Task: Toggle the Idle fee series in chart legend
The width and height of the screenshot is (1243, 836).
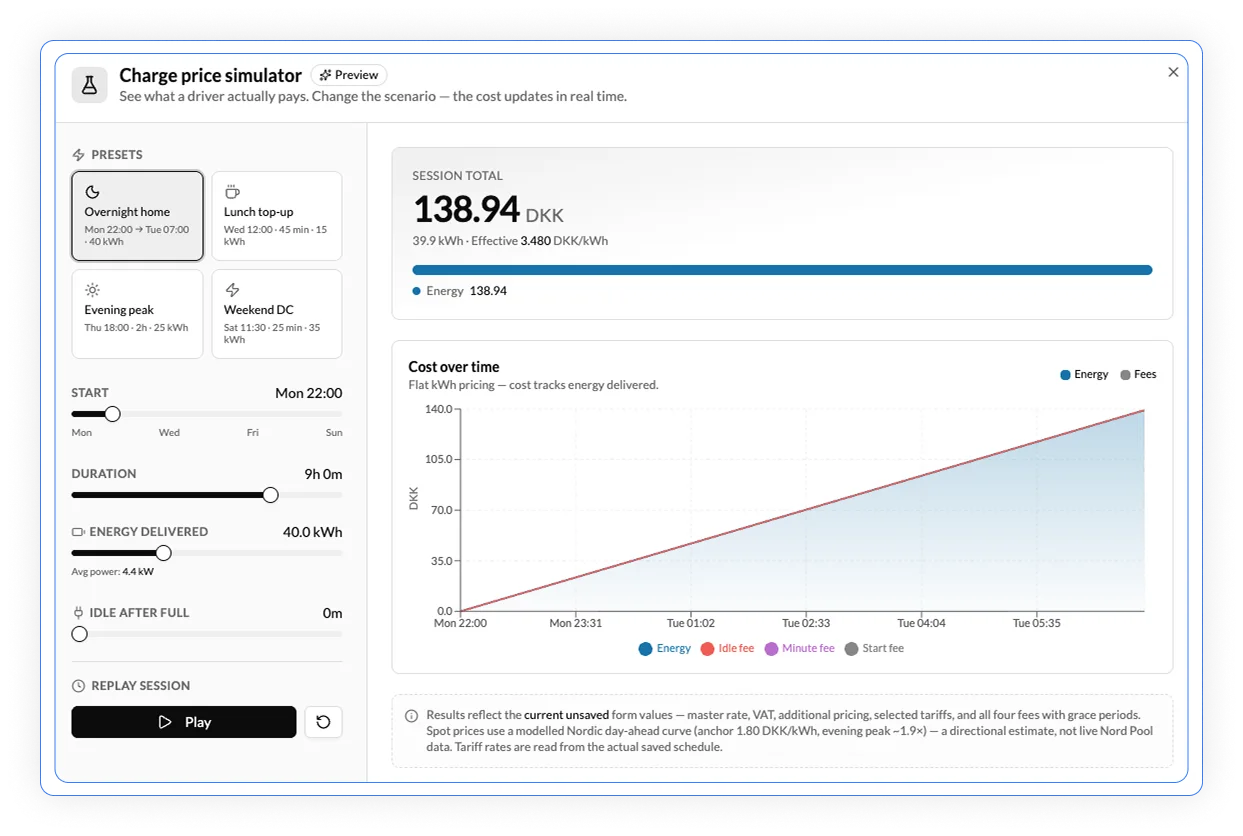Action: [728, 649]
